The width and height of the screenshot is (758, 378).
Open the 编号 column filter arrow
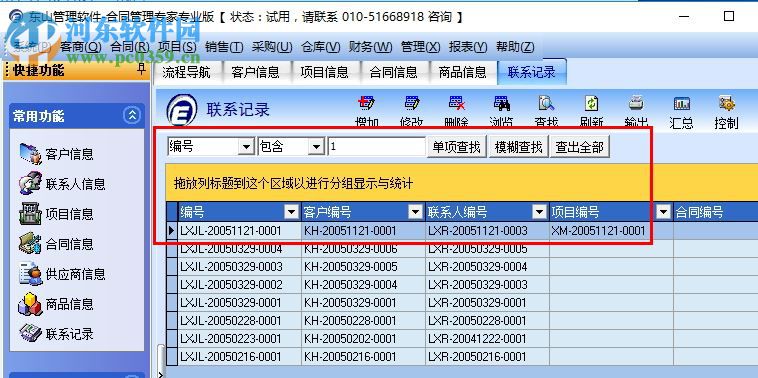click(292, 212)
